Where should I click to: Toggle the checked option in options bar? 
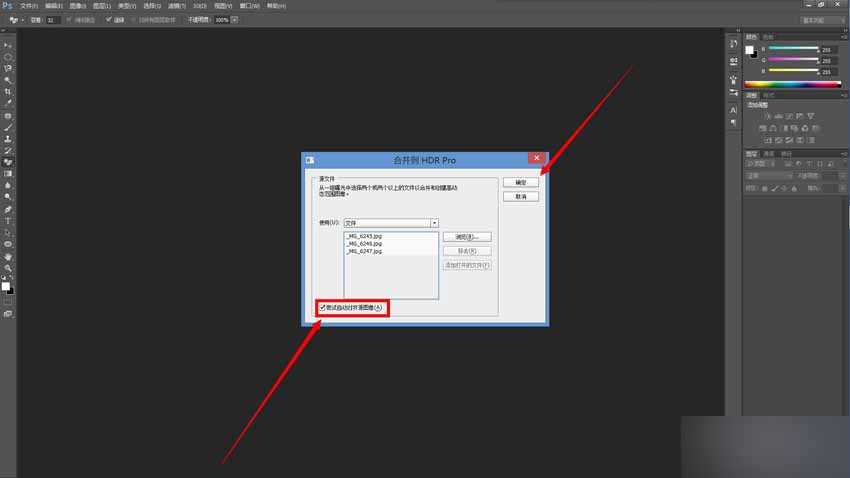pos(109,19)
